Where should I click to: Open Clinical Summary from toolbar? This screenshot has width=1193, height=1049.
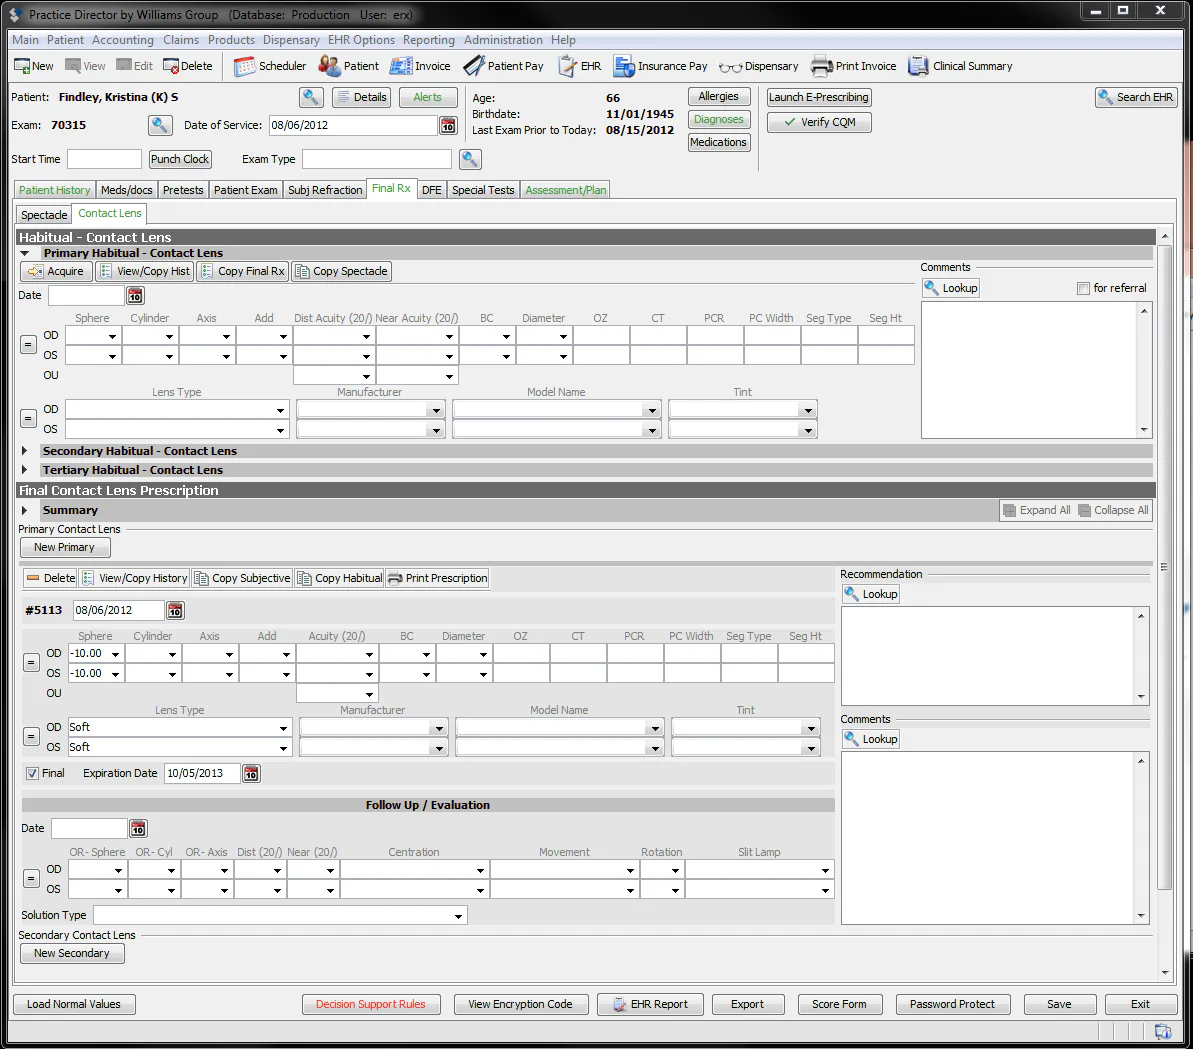point(960,66)
